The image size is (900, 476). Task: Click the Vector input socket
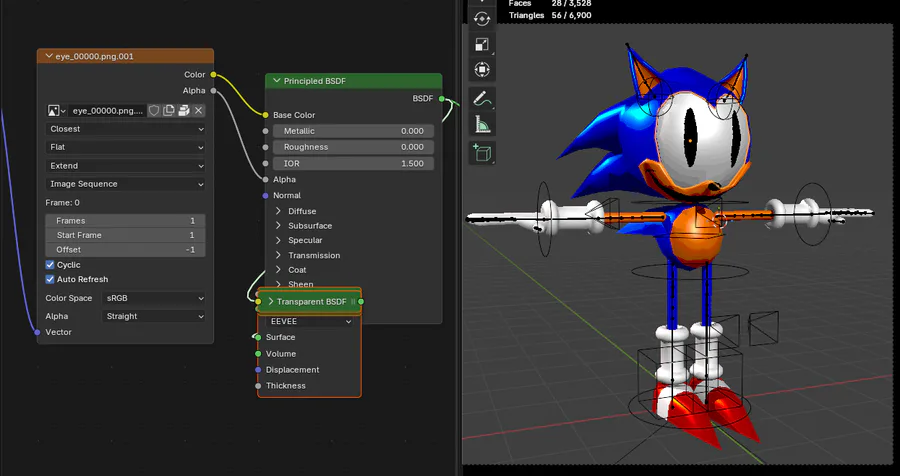pyautogui.click(x=37, y=332)
